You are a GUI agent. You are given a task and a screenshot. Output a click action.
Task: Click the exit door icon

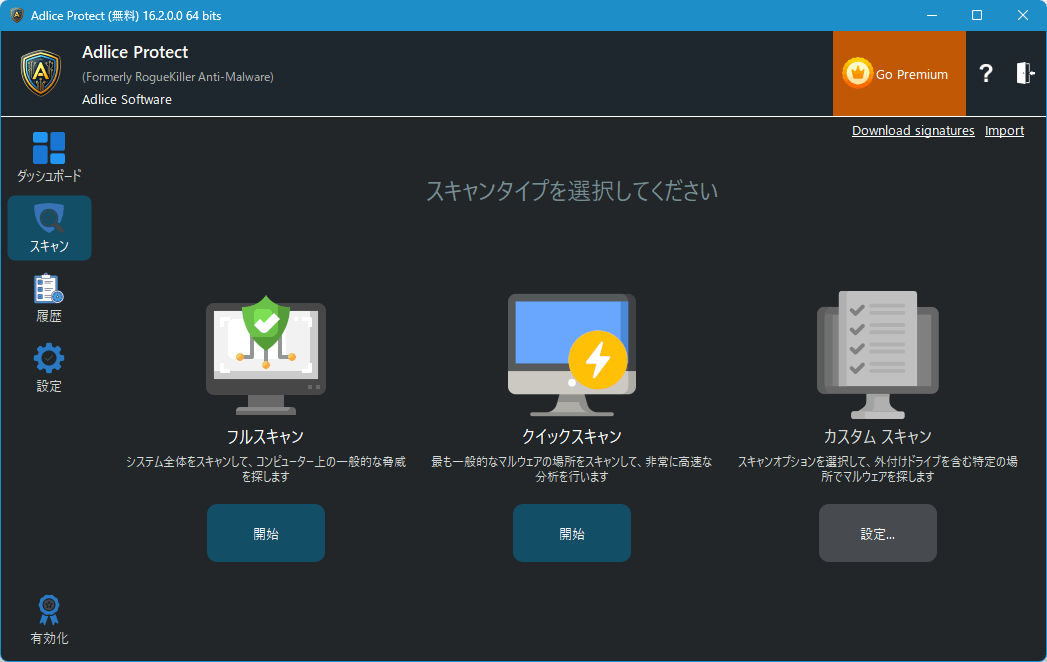[1025, 73]
